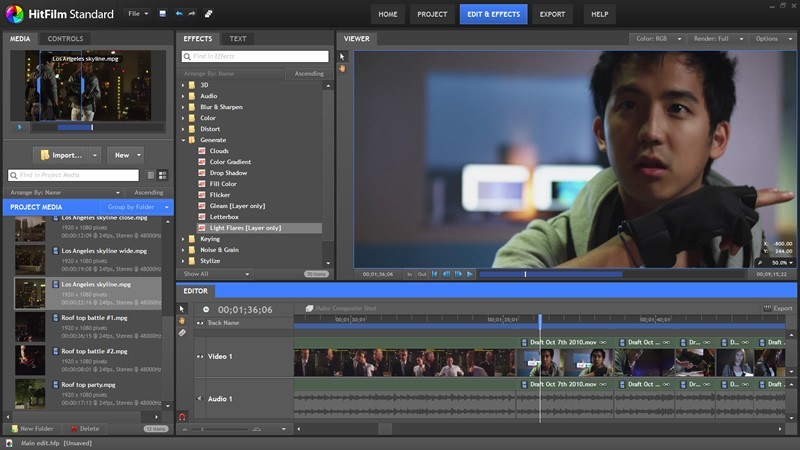The height and width of the screenshot is (450, 800).
Task: Open the Controls tab
Action: [x=66, y=39]
